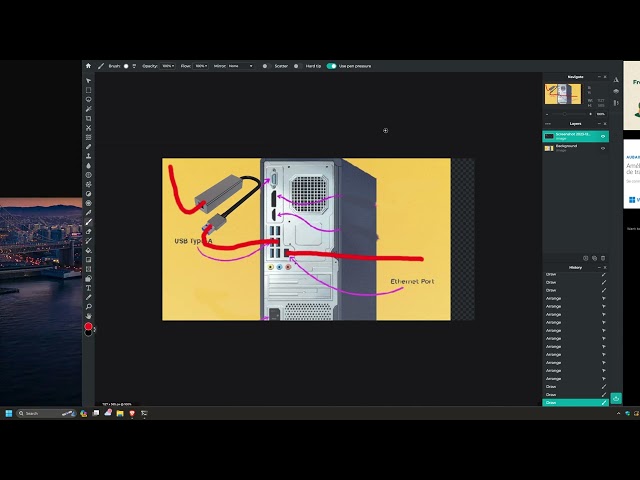Click the home icon in top toolbar
This screenshot has width=640, height=480.
(x=88, y=66)
